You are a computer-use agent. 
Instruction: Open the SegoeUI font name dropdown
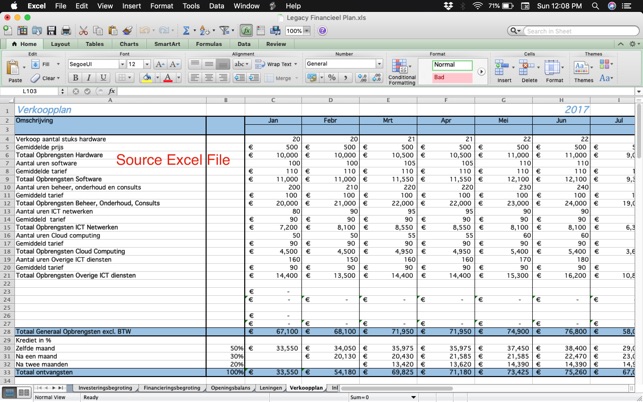122,64
